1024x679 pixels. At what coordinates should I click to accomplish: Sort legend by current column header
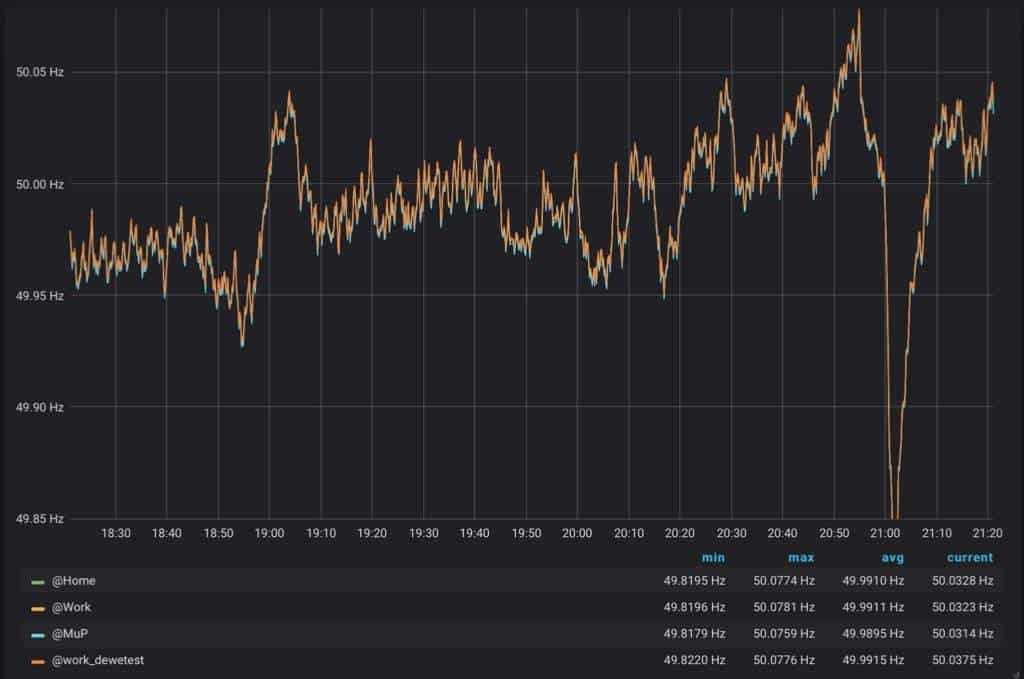(969, 558)
